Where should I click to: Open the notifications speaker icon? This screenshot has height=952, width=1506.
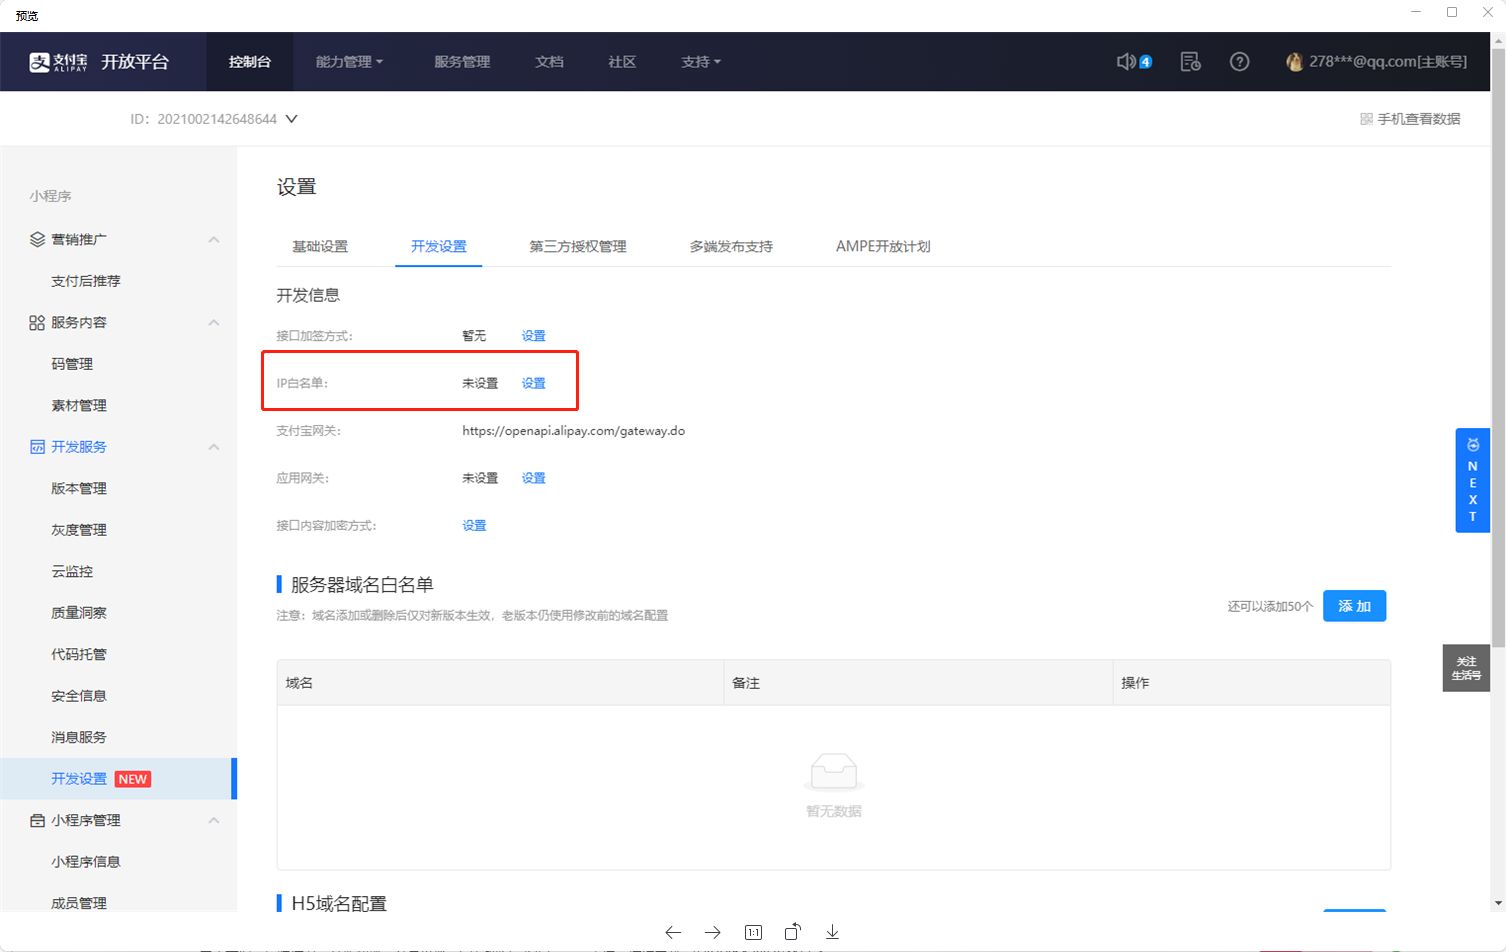pyautogui.click(x=1127, y=62)
